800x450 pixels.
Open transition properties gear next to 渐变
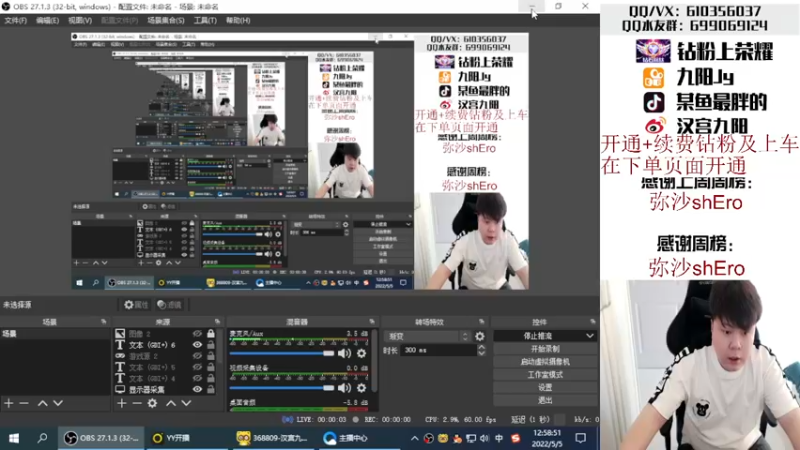(480, 336)
